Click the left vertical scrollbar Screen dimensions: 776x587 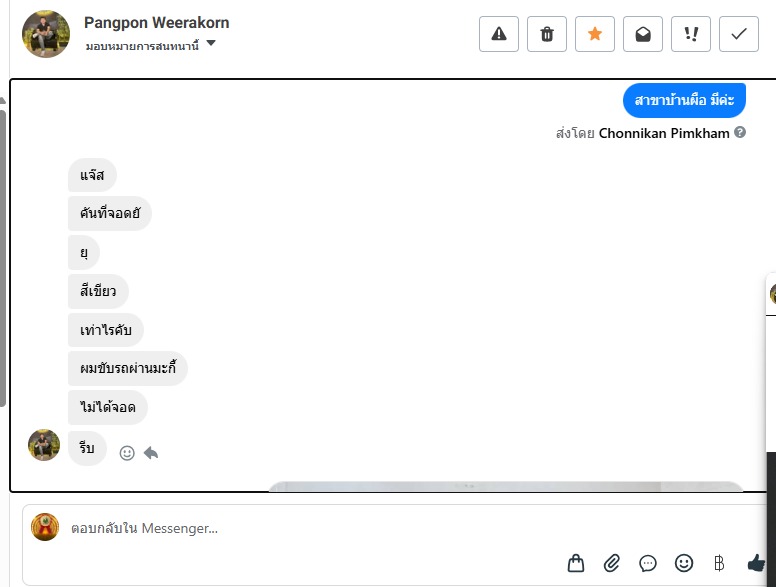tap(2, 258)
